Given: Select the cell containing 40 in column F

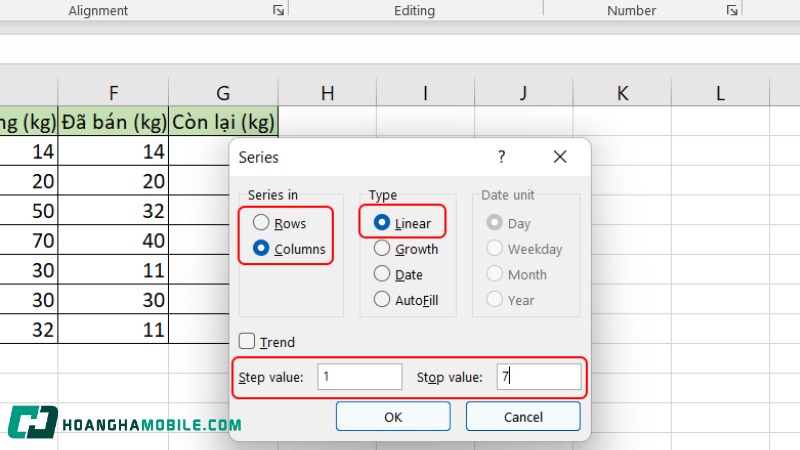Looking at the screenshot, I should pyautogui.click(x=113, y=240).
